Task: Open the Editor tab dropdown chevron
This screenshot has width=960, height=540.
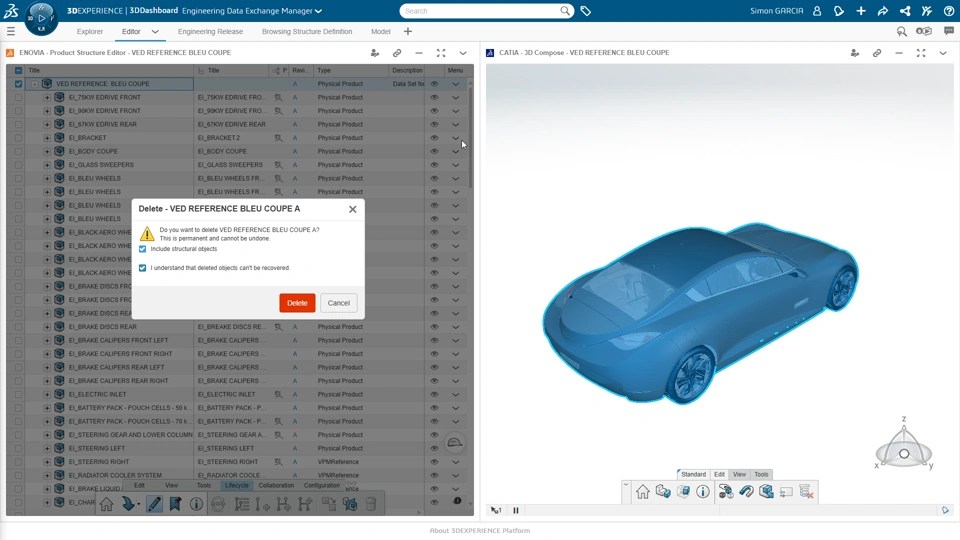Action: tap(155, 31)
